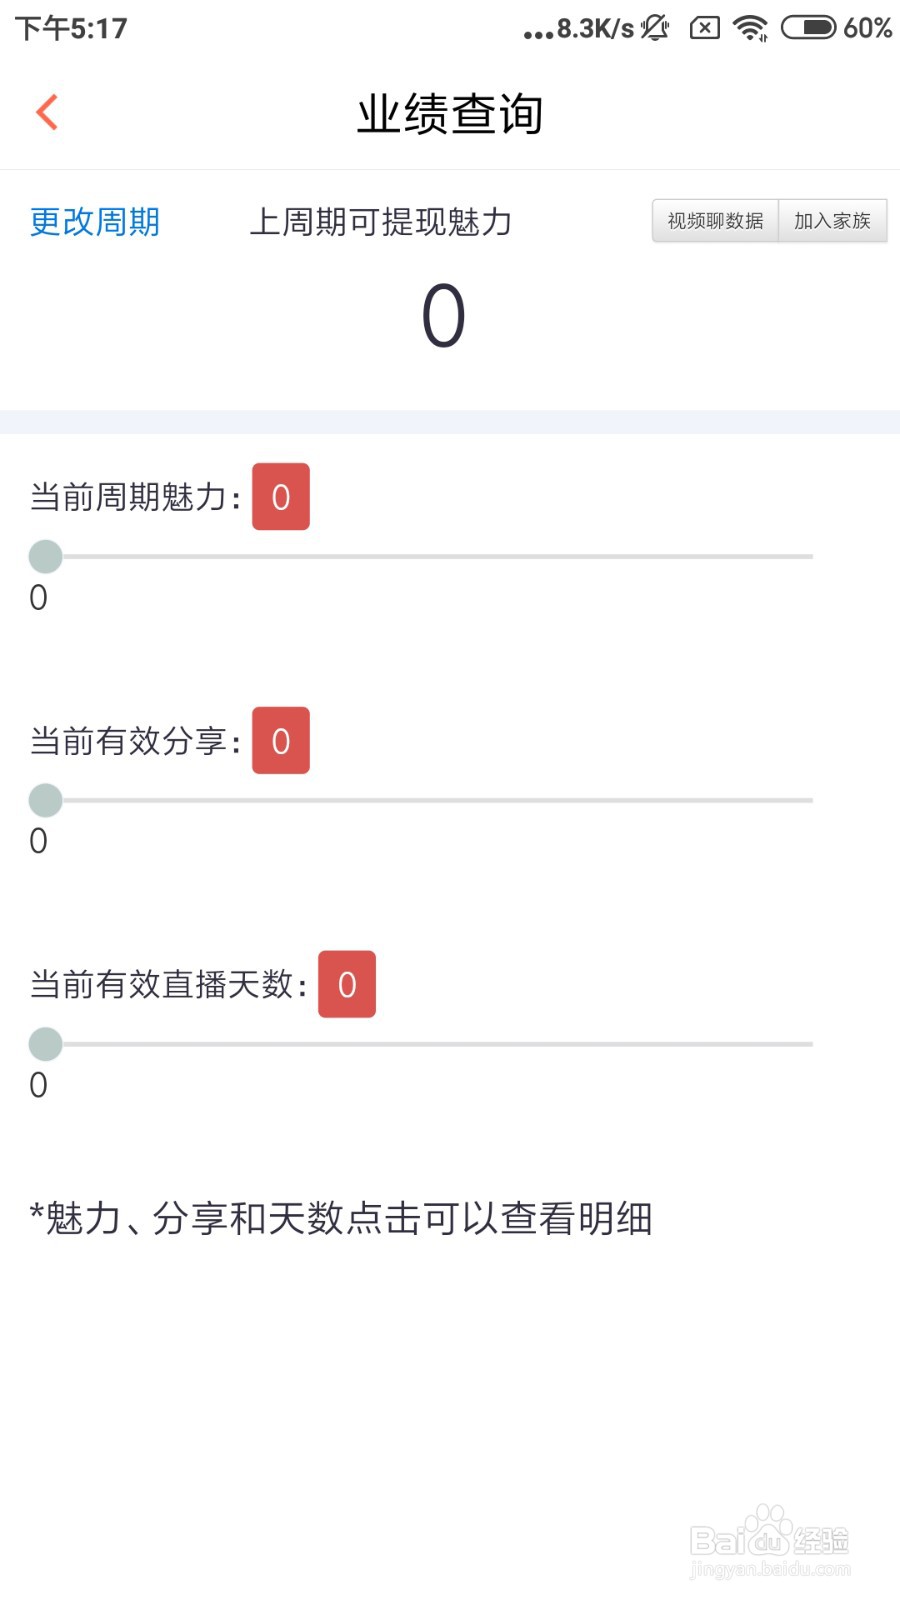Tap the battery indicator icon

[808, 28]
